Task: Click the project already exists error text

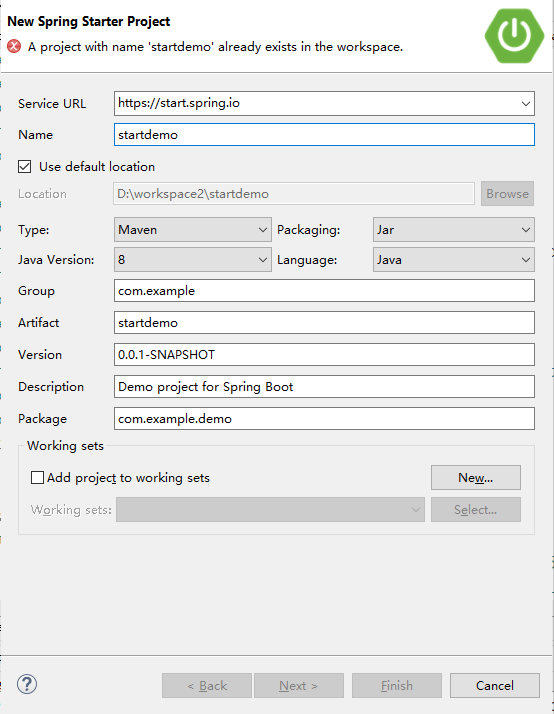Action: [215, 46]
